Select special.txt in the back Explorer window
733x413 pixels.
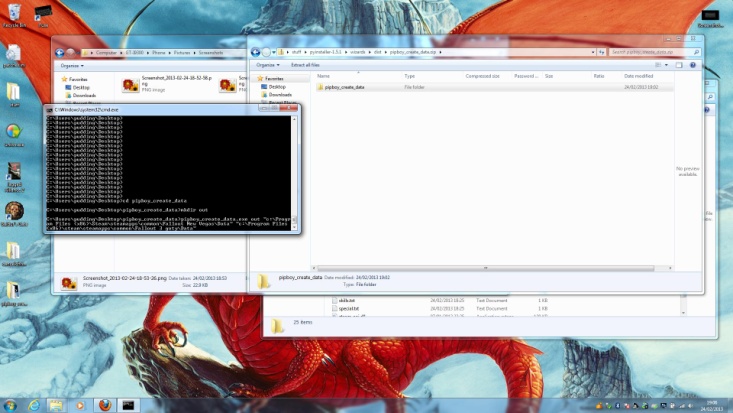point(348,309)
